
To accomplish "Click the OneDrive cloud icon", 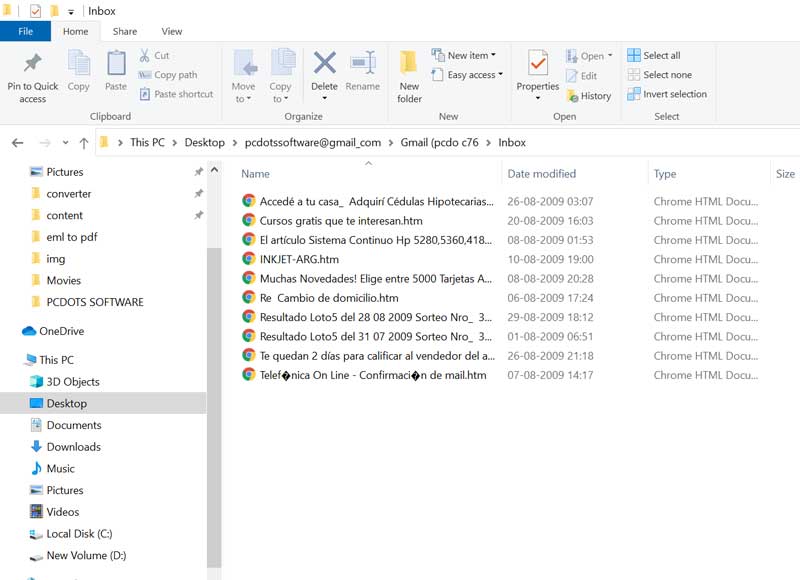I will click(29, 331).
